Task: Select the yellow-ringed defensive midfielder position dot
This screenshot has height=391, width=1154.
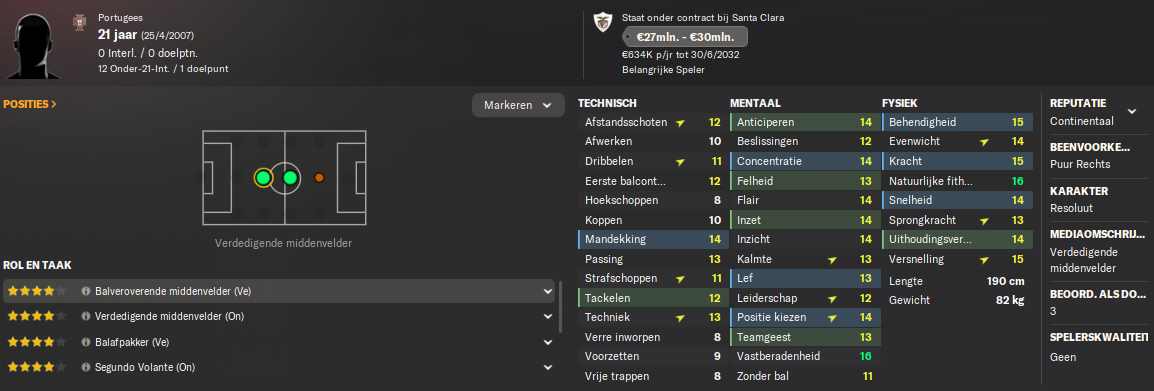Action: point(263,177)
